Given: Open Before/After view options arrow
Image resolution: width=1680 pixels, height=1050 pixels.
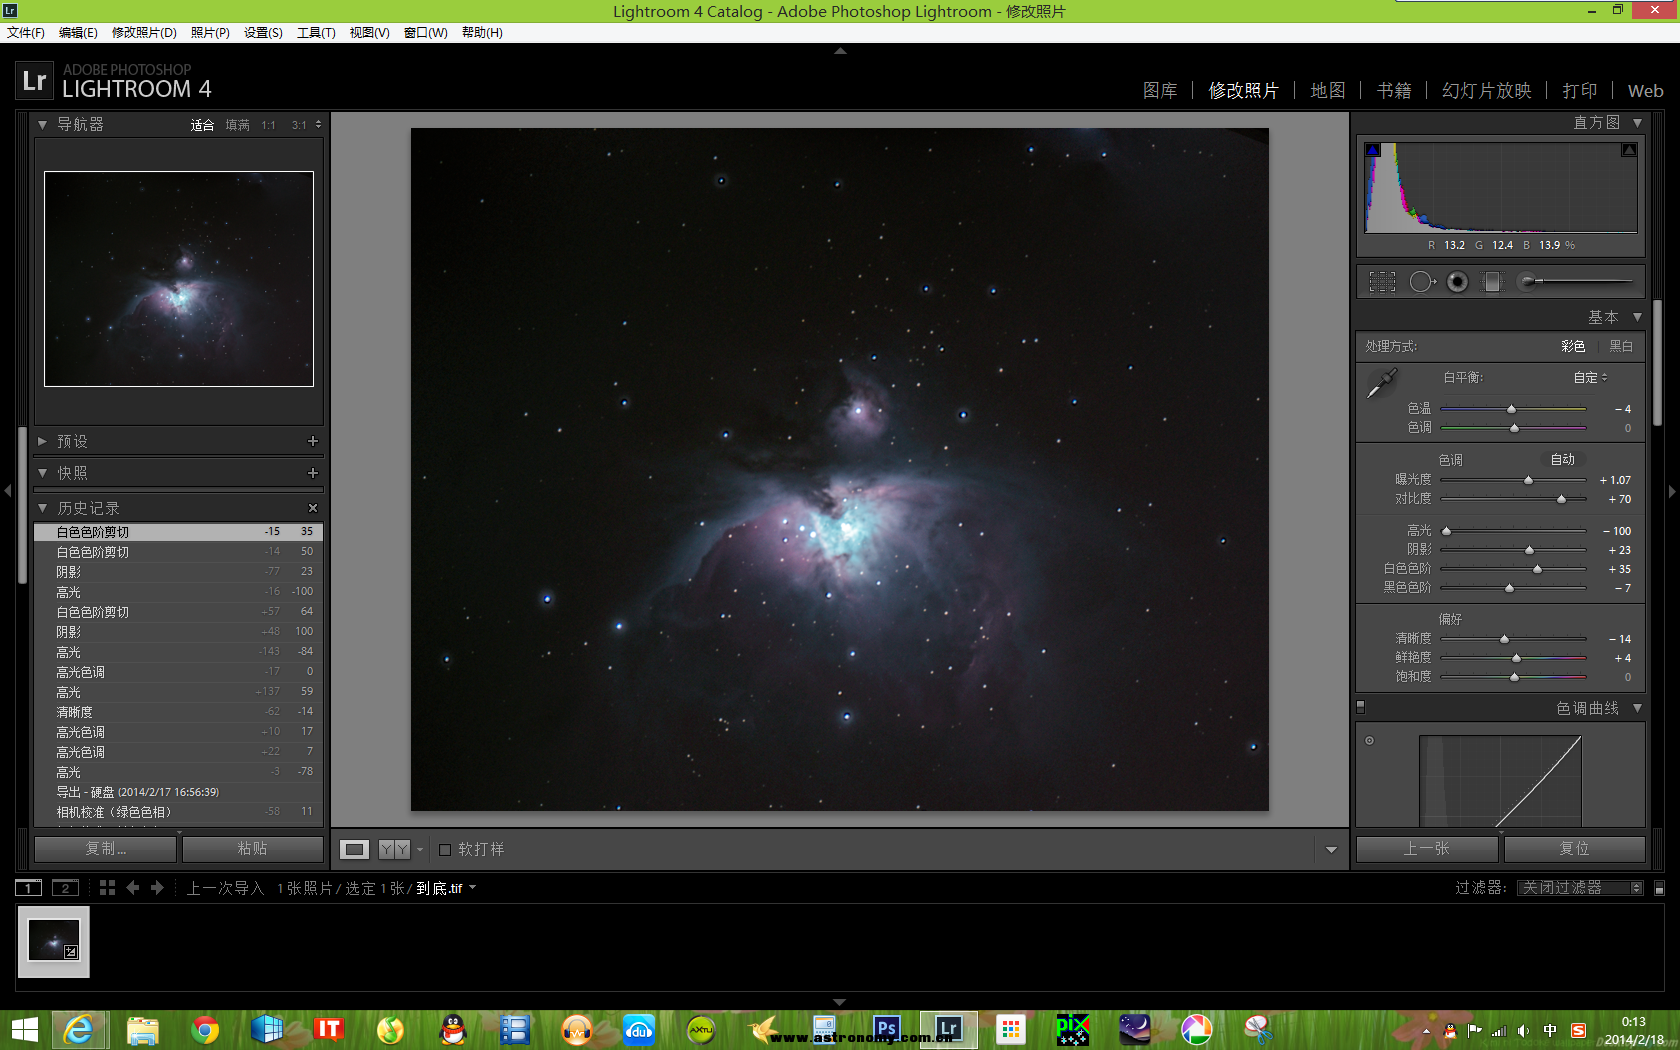Looking at the screenshot, I should [x=420, y=850].
